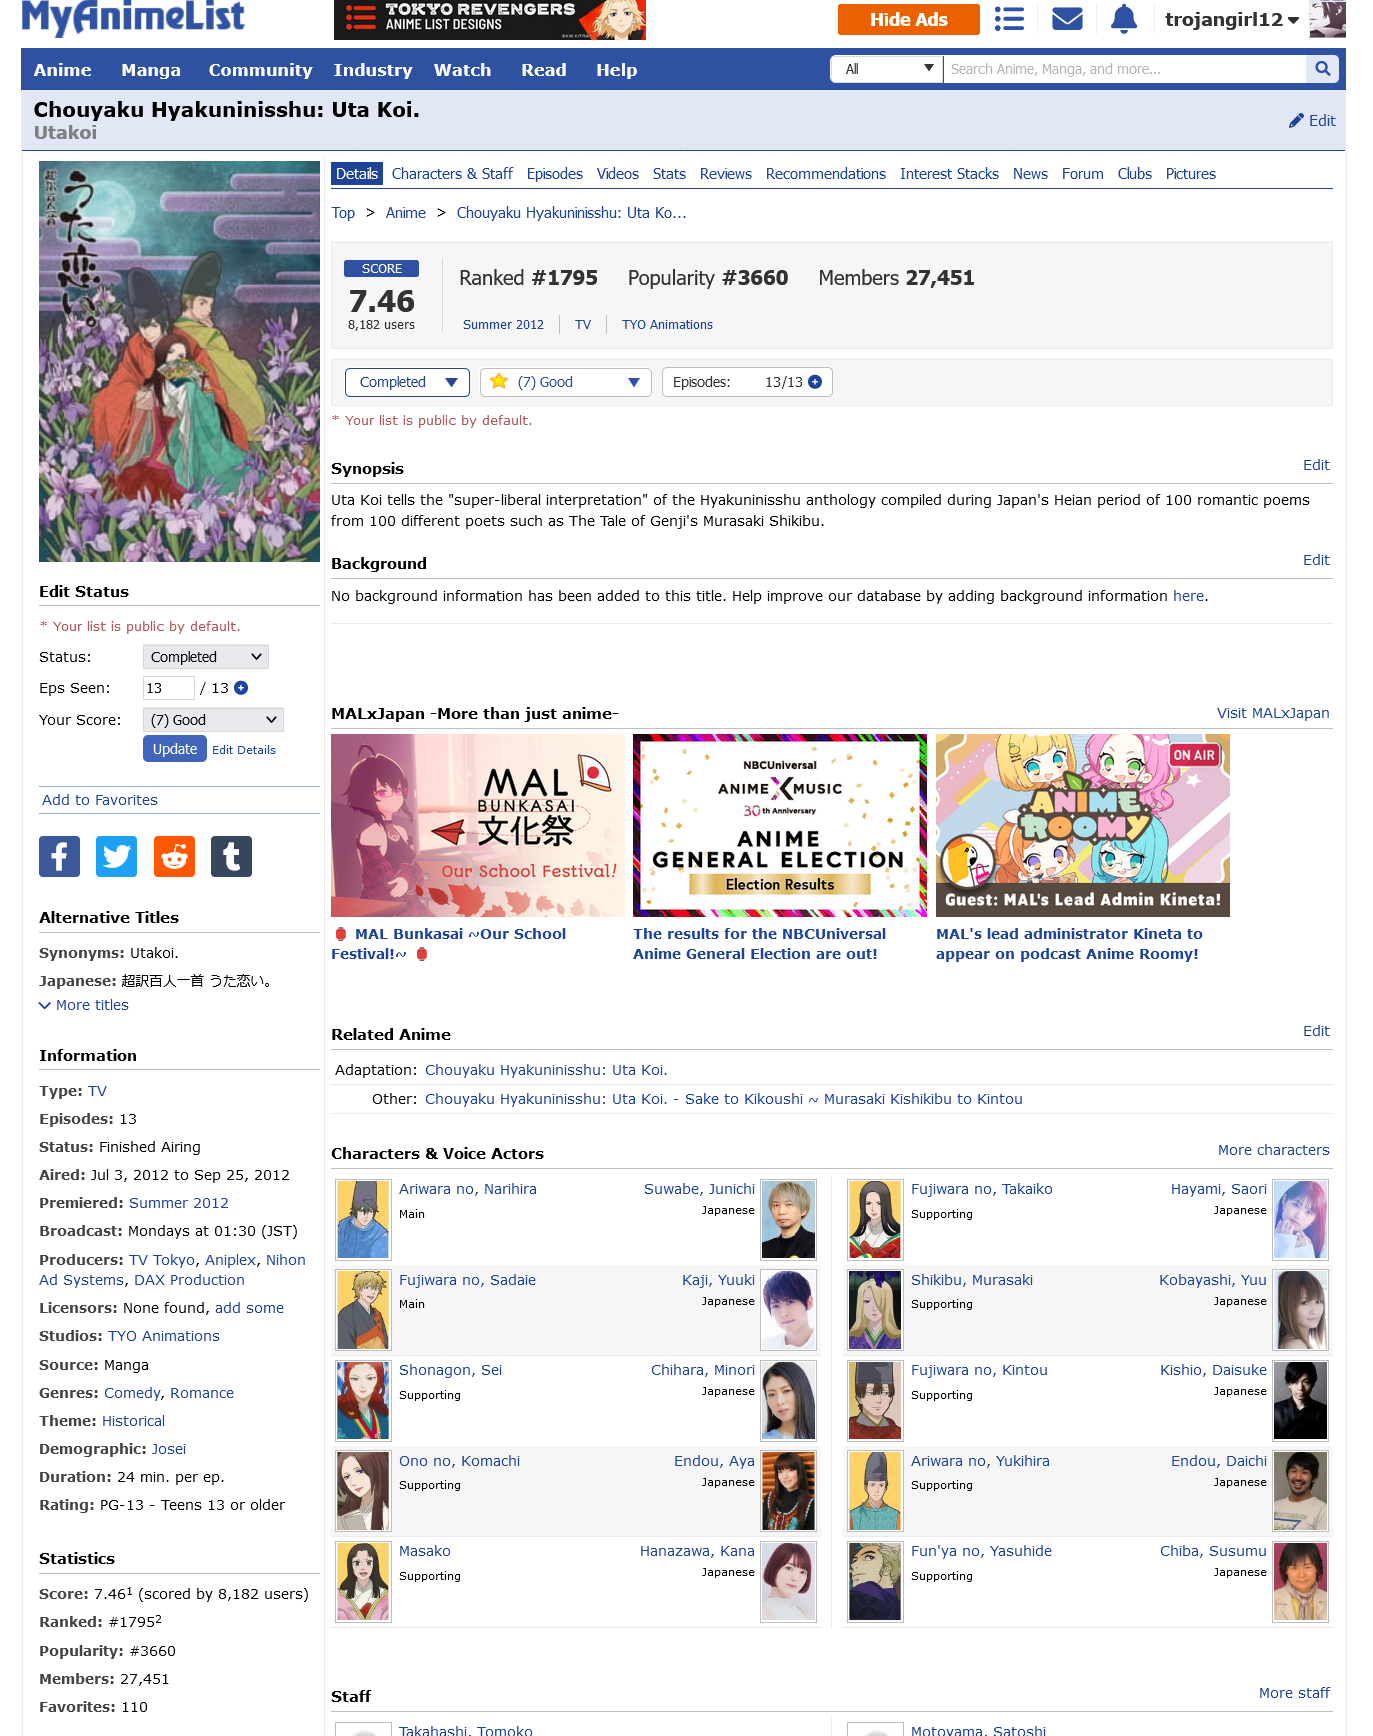Viewport: 1373px width, 1736px height.
Task: Open the messages envelope icon
Action: 1067,19
